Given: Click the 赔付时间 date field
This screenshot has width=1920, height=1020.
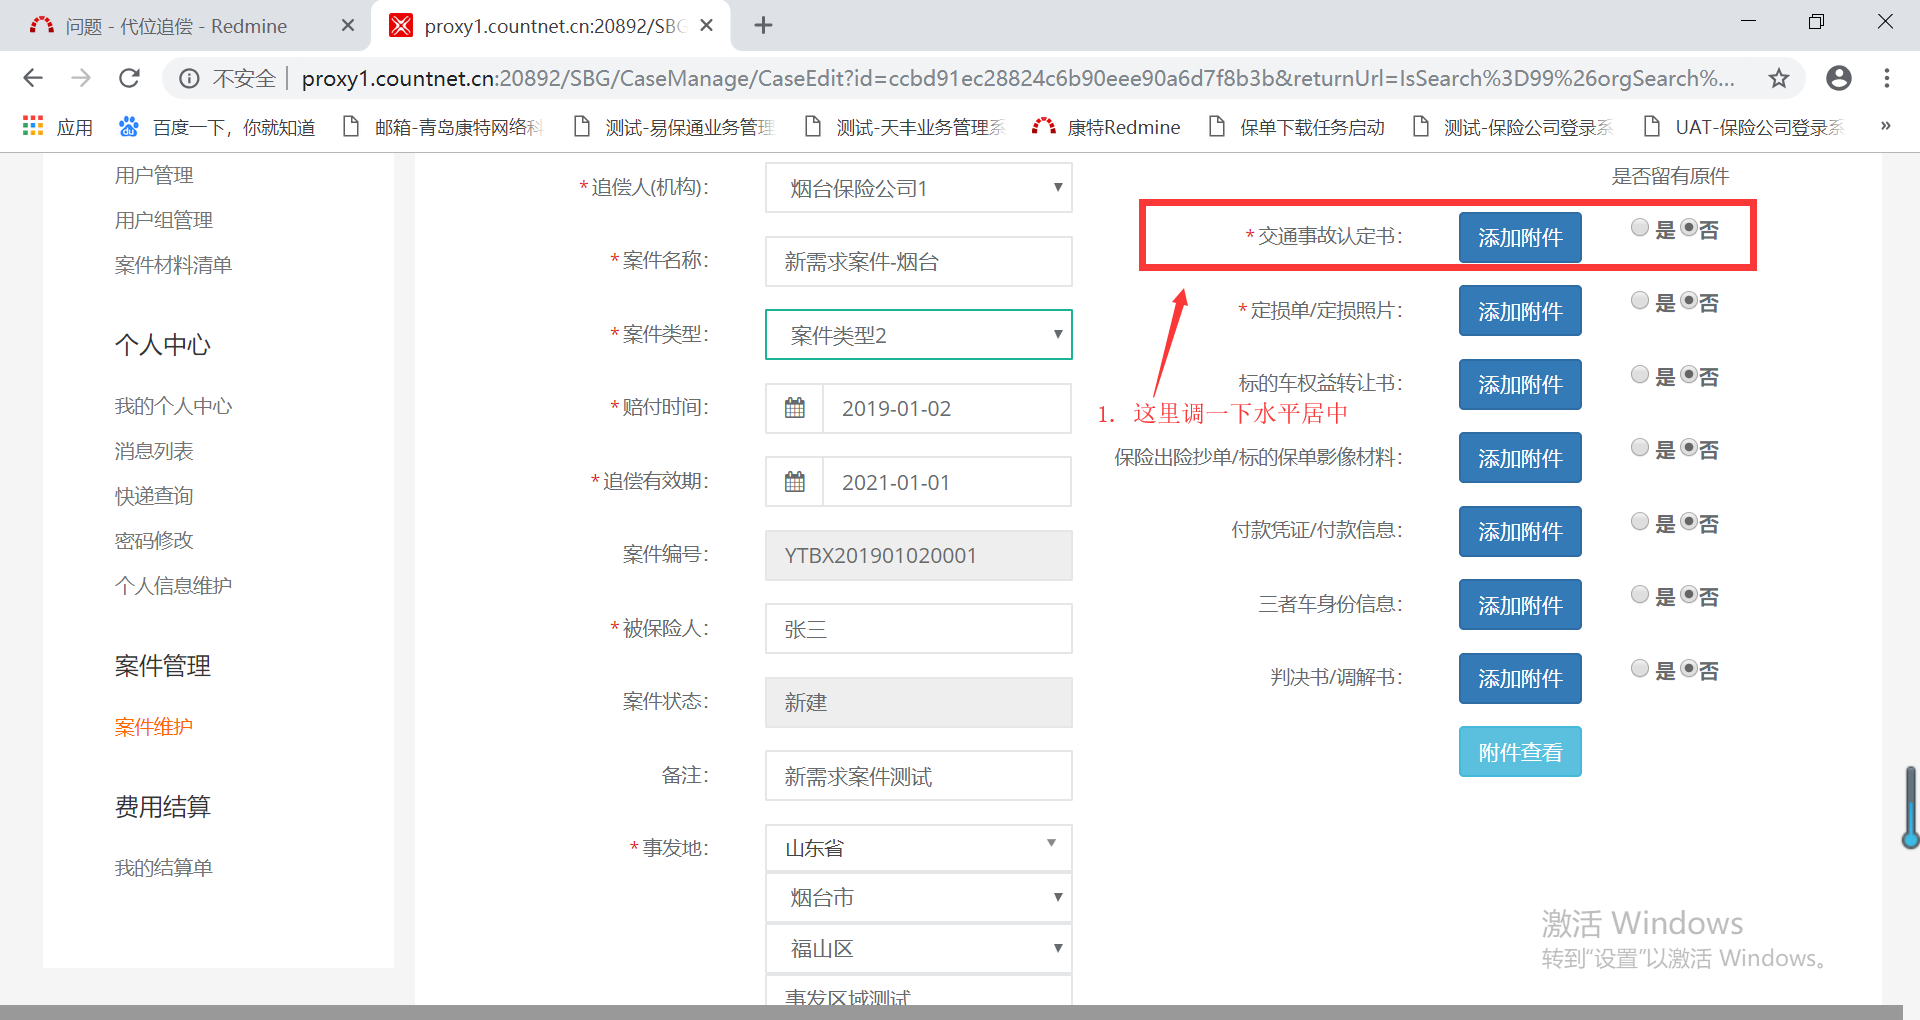Looking at the screenshot, I should pyautogui.click(x=946, y=408).
